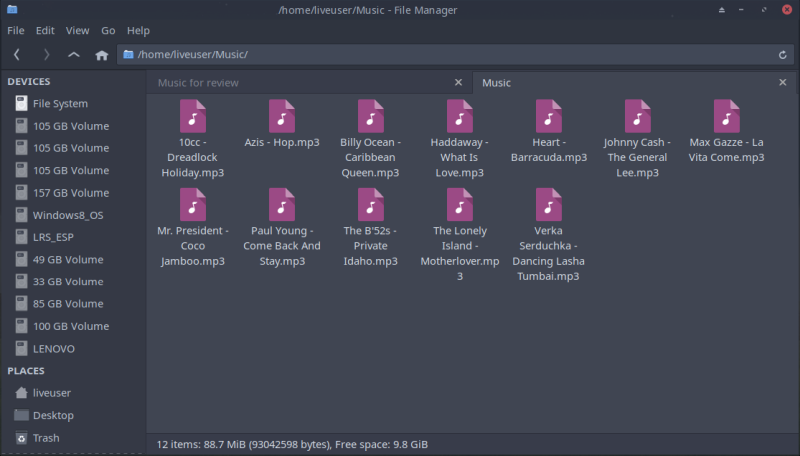Go back with the left arrow button
800x456 pixels.
point(17,55)
